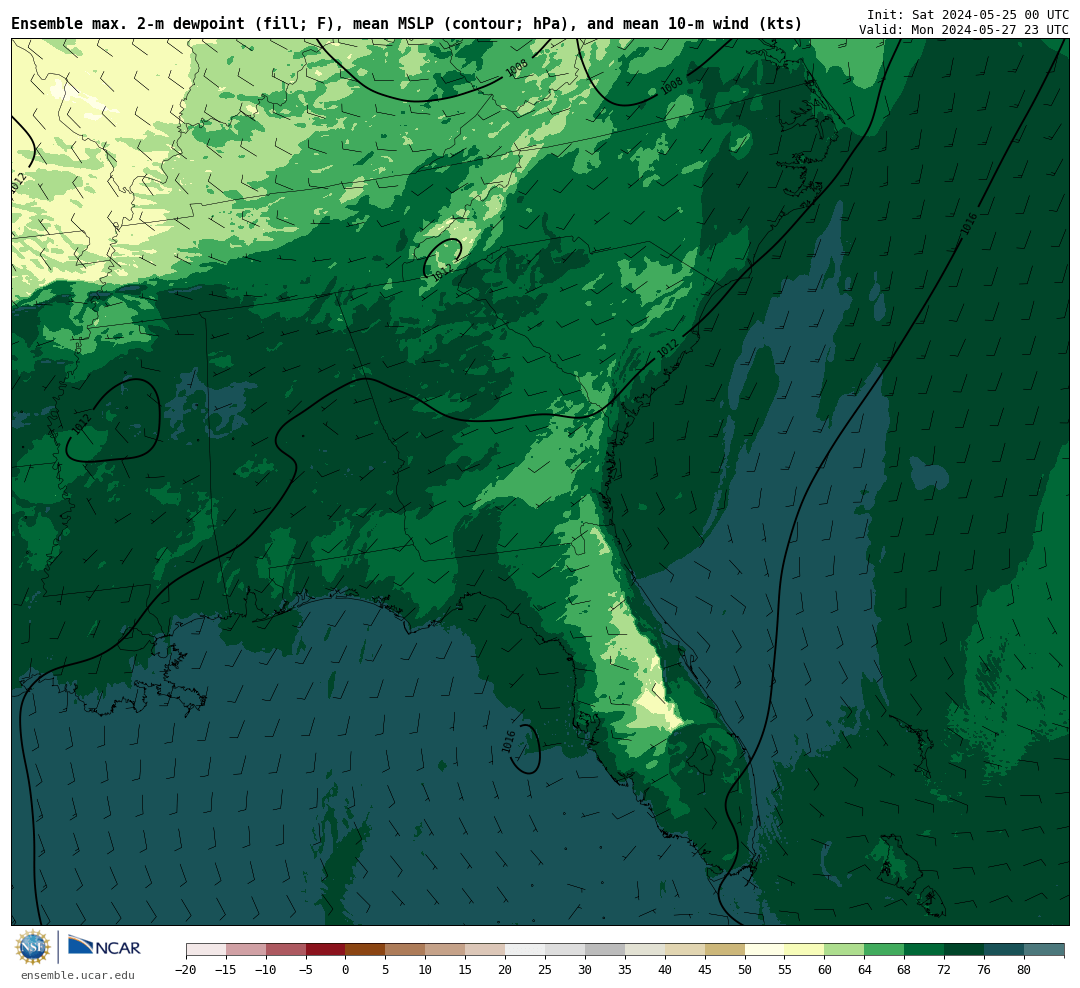This screenshot has height=988, width=1080.
Task: Click the '-10' colorbar label
Action: coord(266,970)
